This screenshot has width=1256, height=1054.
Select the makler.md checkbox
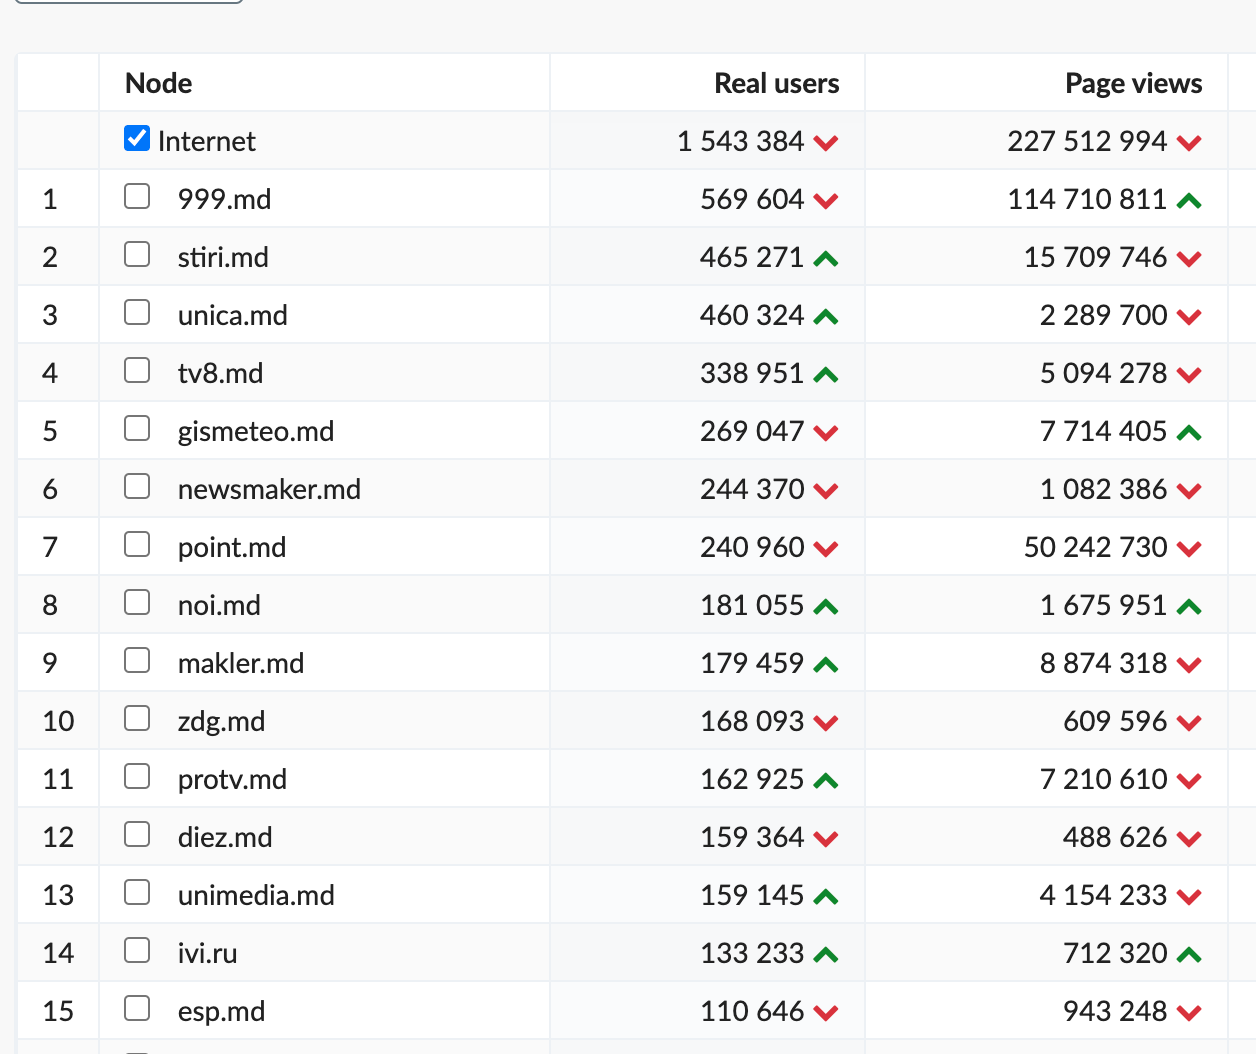tap(137, 660)
